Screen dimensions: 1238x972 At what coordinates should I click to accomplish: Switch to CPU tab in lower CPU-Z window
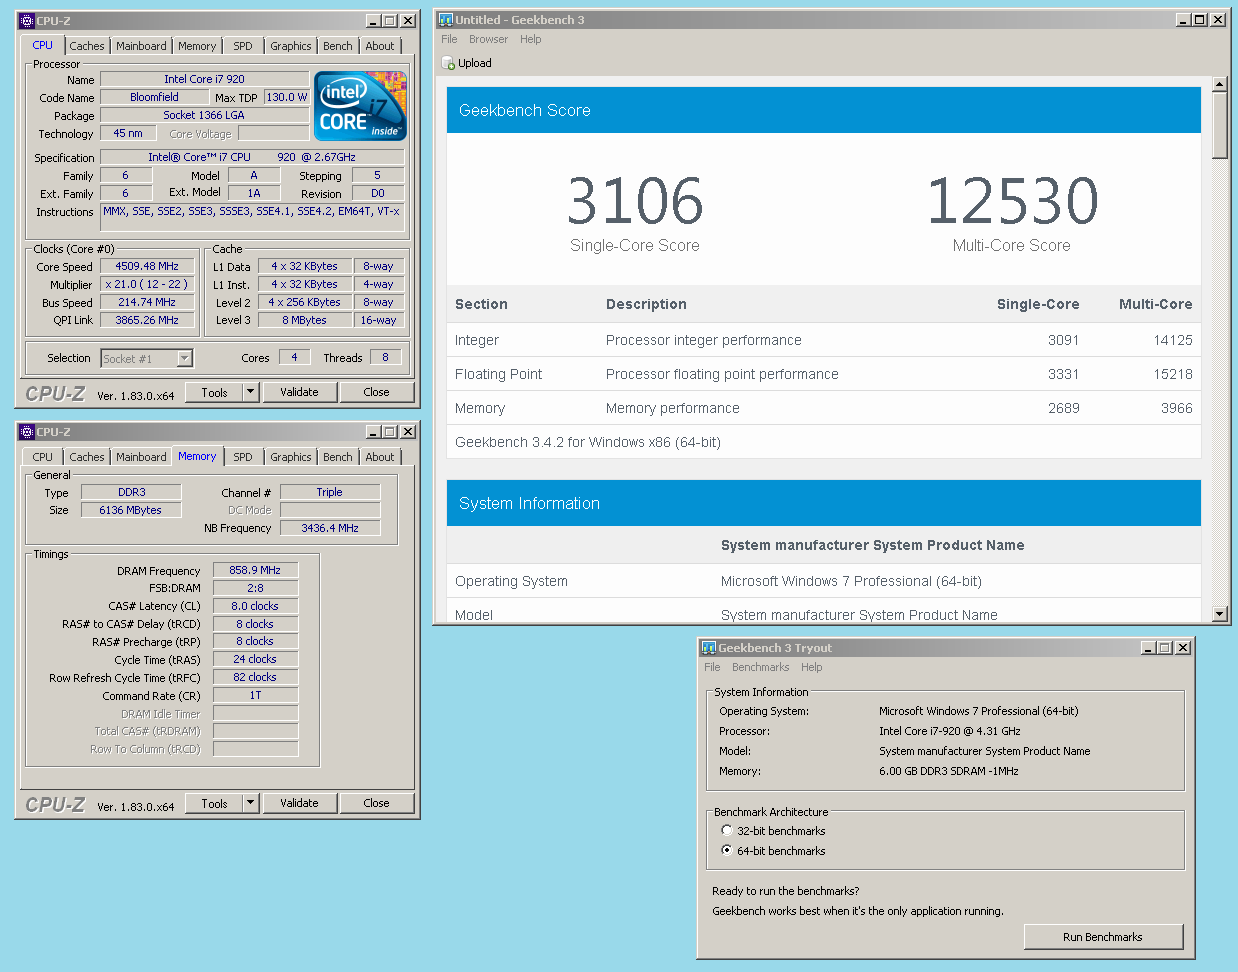click(x=43, y=457)
